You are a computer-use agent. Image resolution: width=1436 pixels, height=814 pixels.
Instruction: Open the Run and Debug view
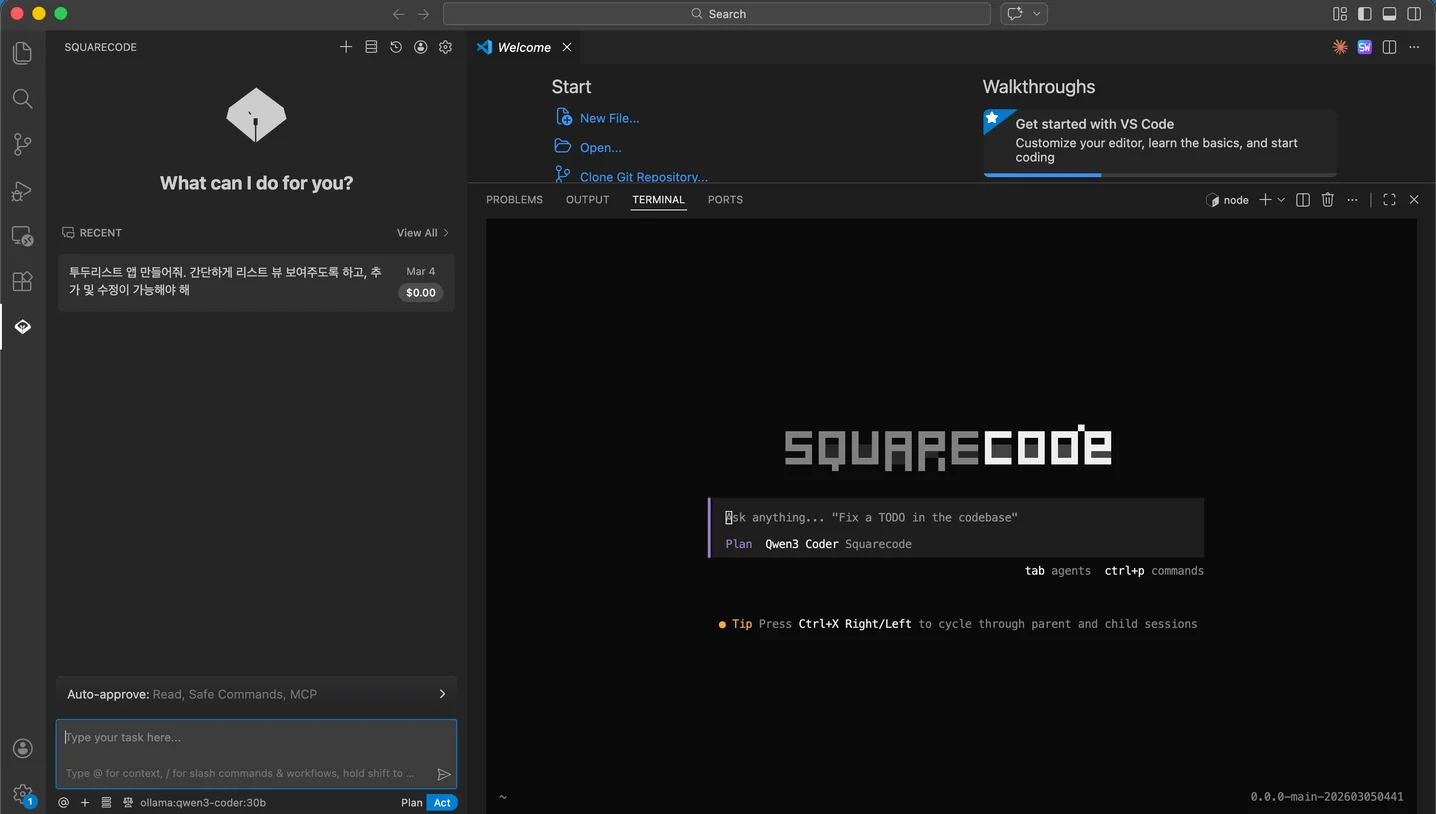[x=22, y=191]
